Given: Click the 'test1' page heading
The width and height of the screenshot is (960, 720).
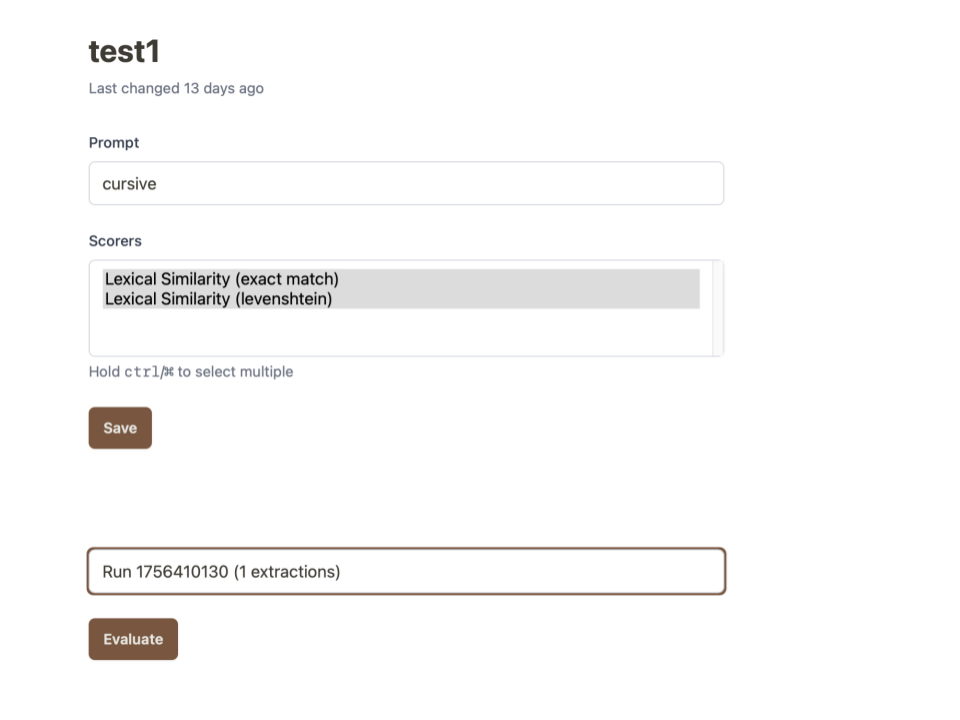Looking at the screenshot, I should (x=124, y=52).
